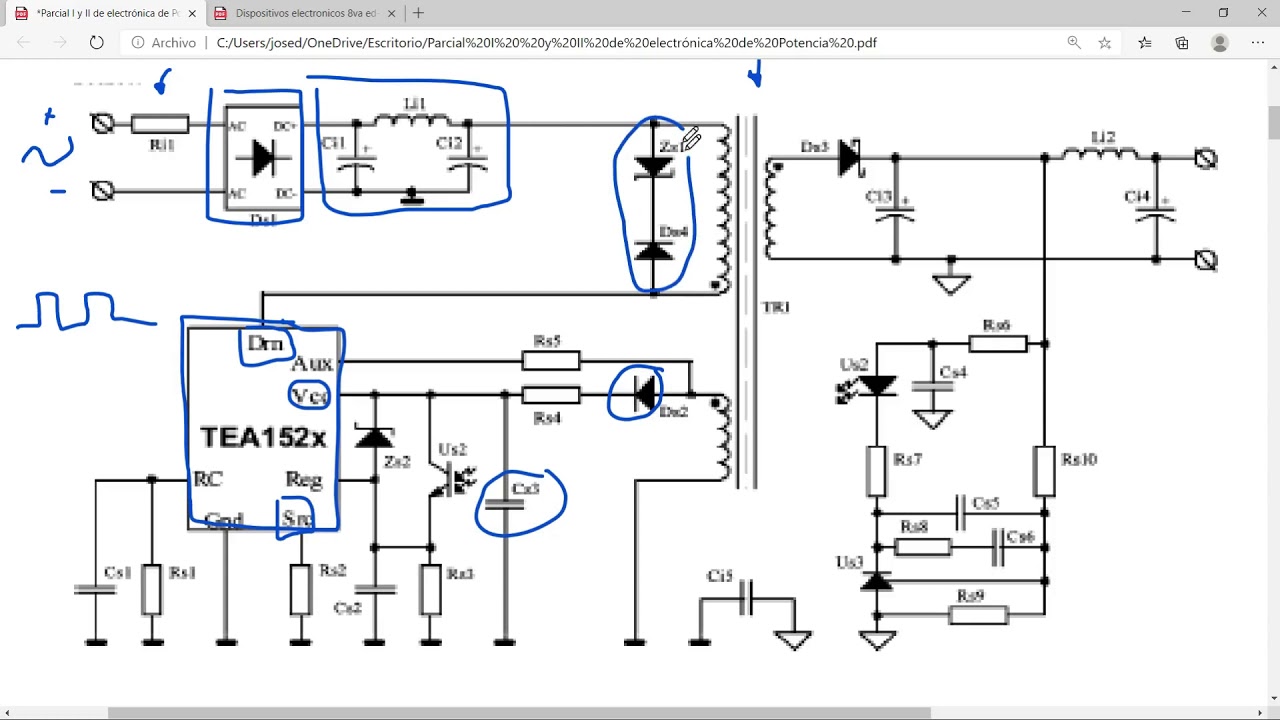This screenshot has width=1280, height=720.
Task: Minimize the browser window
Action: click(x=1186, y=13)
